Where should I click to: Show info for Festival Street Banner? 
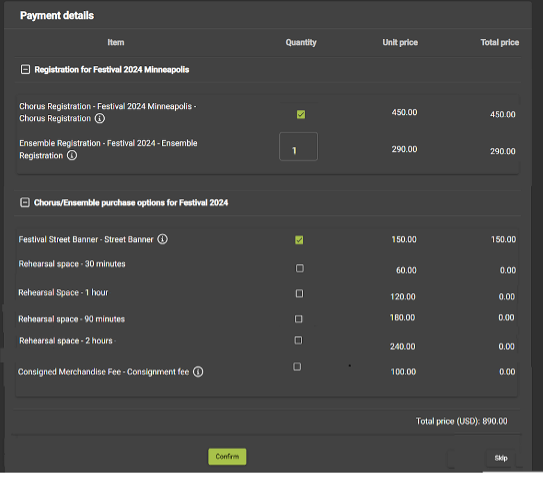(x=162, y=239)
